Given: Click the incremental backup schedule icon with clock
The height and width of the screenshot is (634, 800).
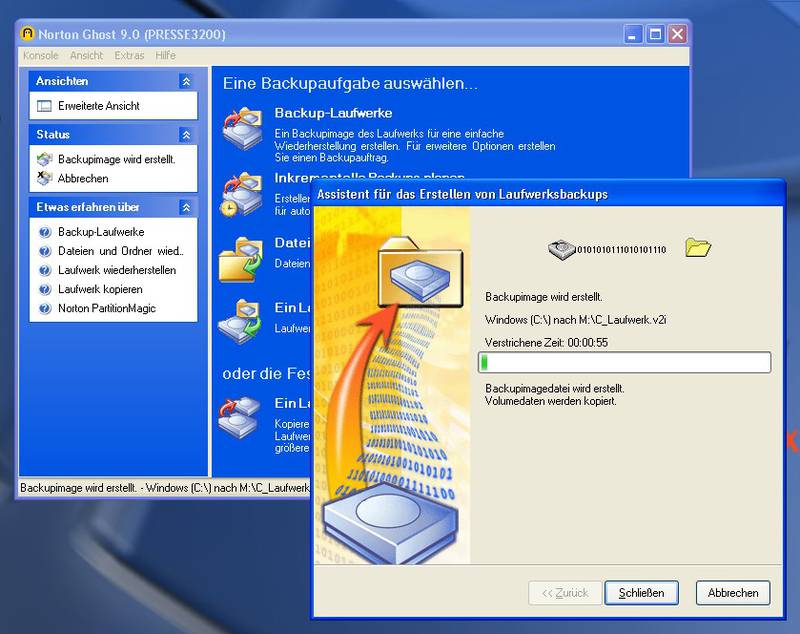Looking at the screenshot, I should click(x=241, y=194).
